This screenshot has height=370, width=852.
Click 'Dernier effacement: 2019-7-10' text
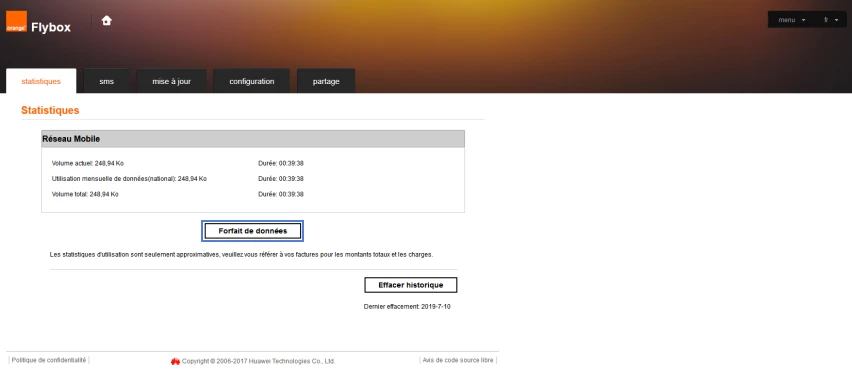click(407, 306)
